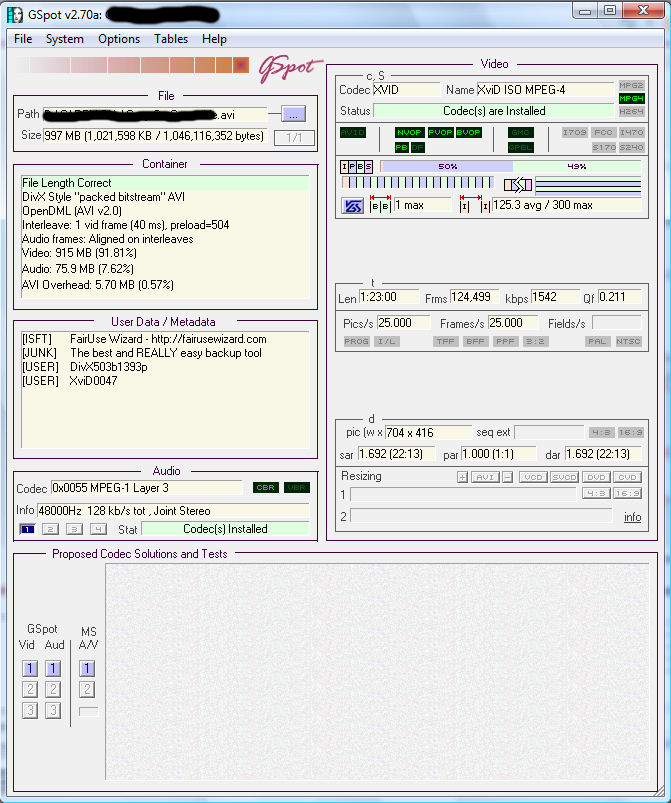The height and width of the screenshot is (803, 671).
Task: Click the video Codec XVID field
Action: (x=406, y=90)
